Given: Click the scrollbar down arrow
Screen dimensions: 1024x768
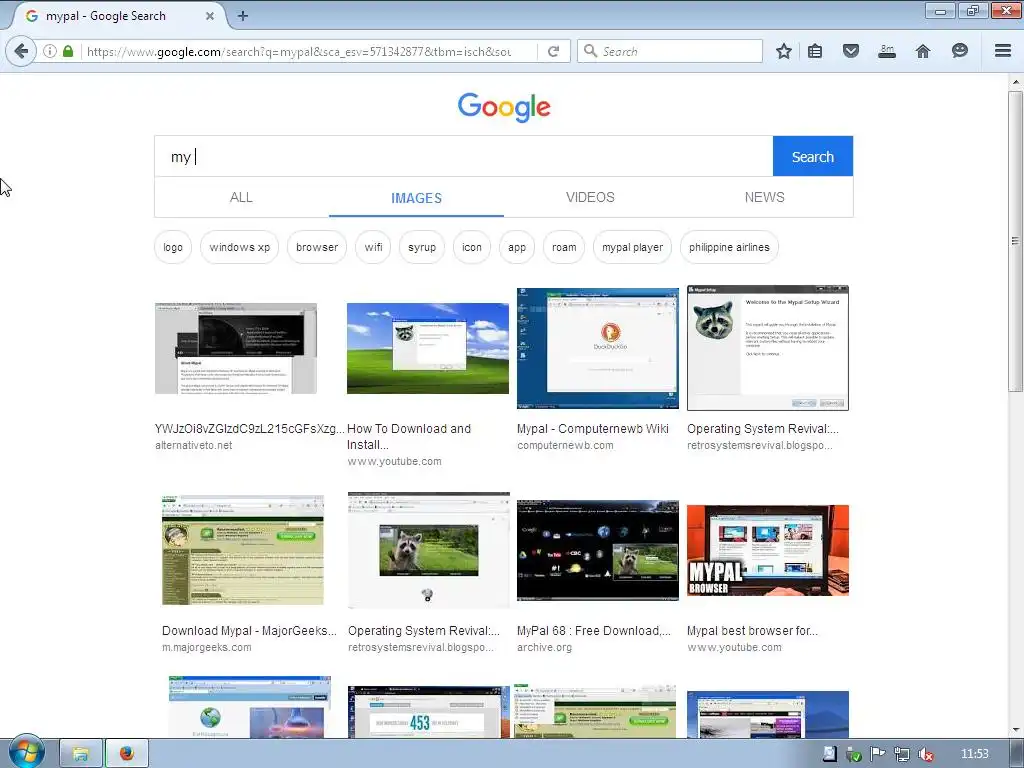Looking at the screenshot, I should (x=1016, y=729).
